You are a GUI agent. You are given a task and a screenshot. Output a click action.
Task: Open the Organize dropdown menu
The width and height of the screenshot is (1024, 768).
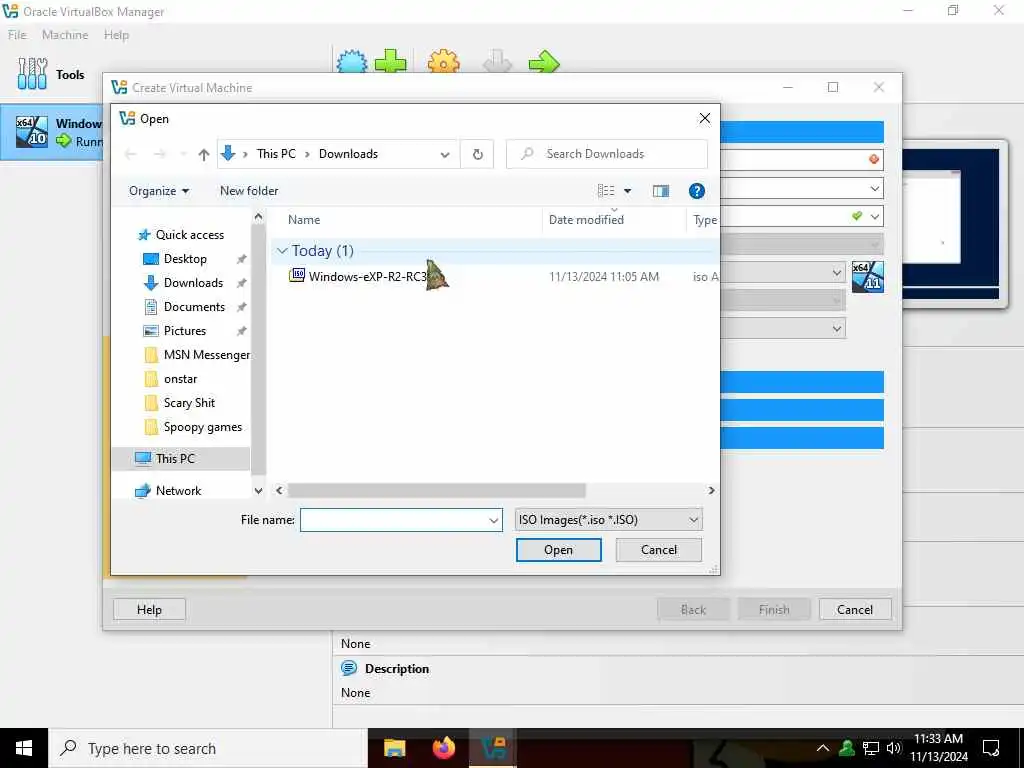[x=159, y=191]
